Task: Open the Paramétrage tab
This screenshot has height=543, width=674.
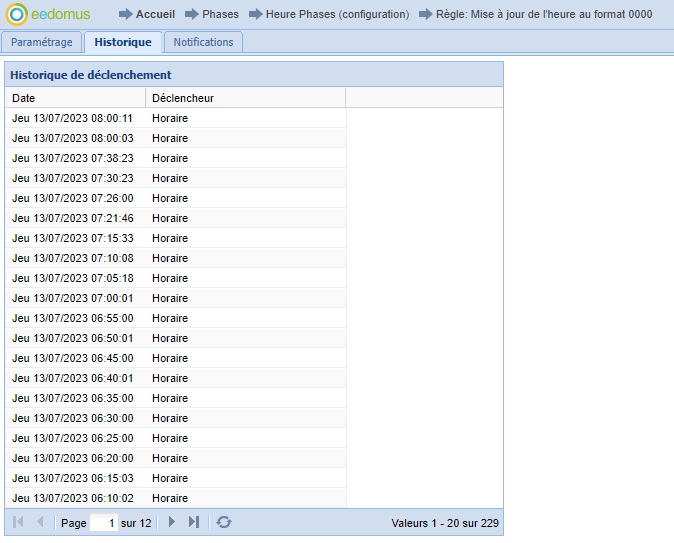Action: tap(42, 42)
